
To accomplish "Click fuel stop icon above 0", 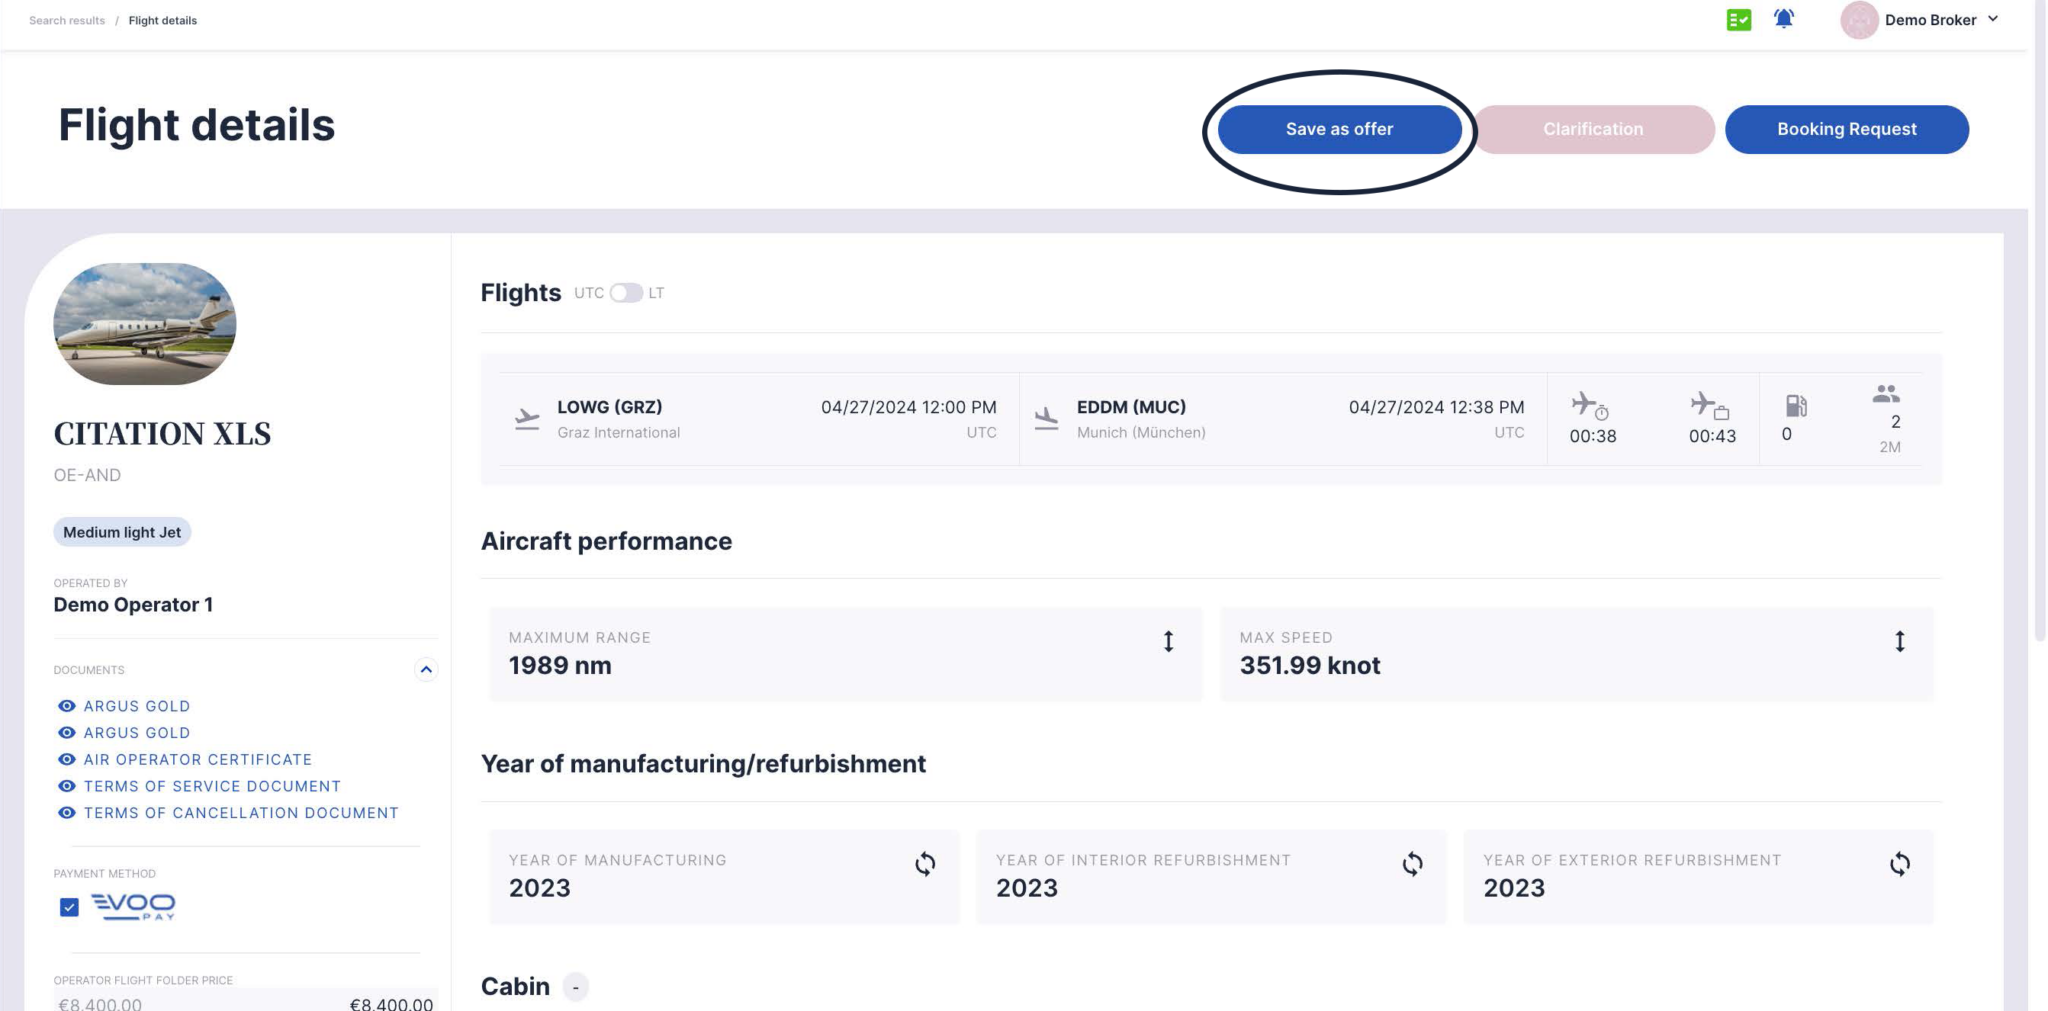I will click(1796, 405).
